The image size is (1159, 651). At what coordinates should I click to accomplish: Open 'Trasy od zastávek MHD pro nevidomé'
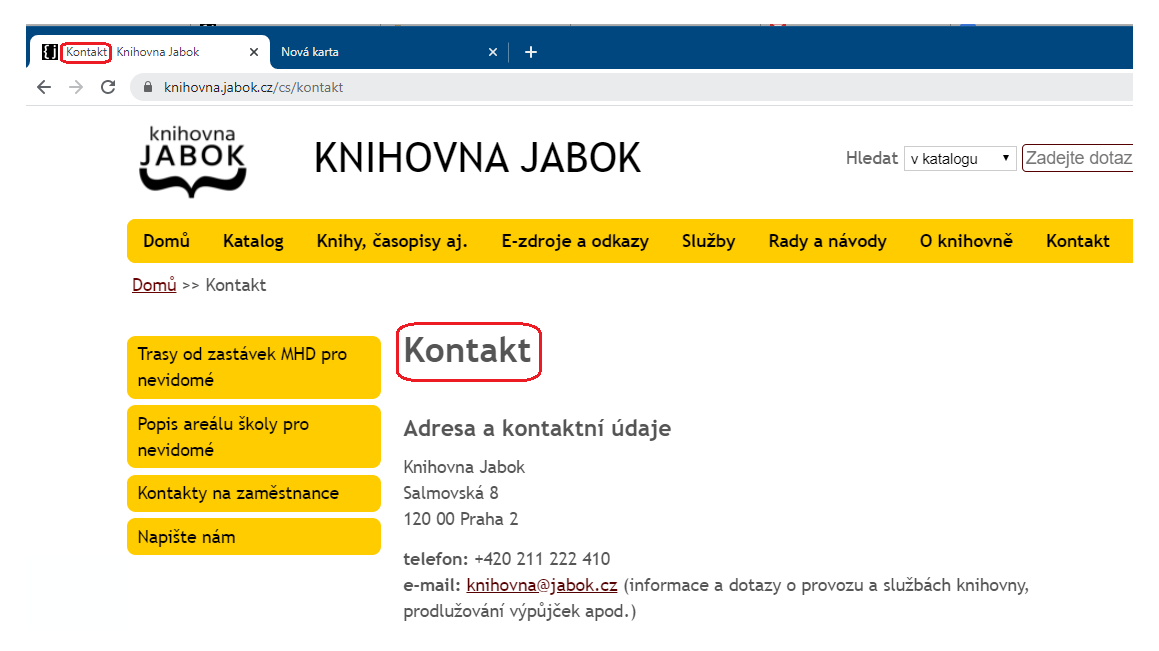pos(254,367)
